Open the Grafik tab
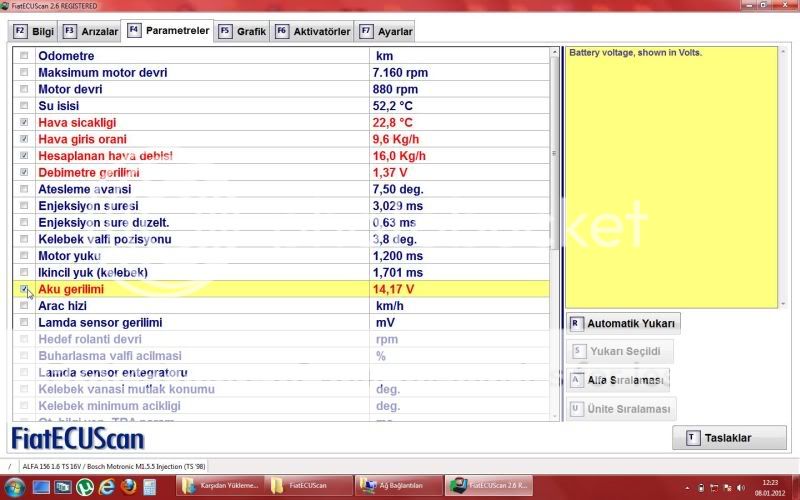 [x=242, y=32]
